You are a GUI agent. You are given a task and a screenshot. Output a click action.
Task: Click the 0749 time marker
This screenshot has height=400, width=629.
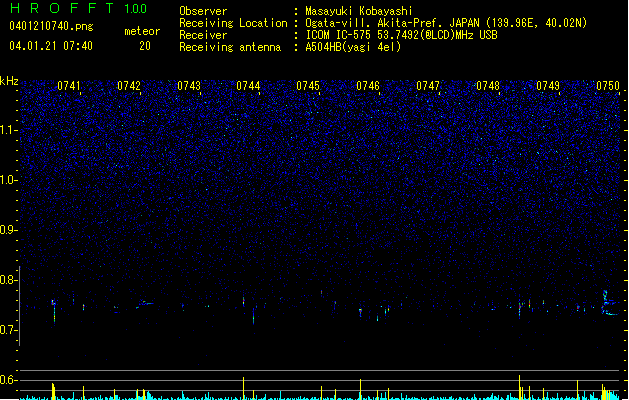coord(548,86)
